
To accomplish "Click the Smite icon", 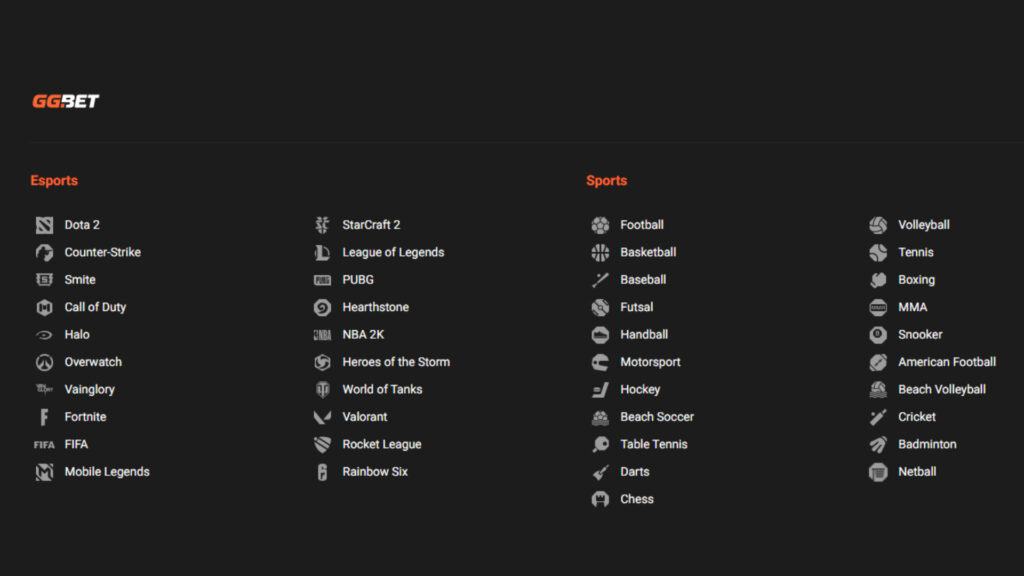I will (x=44, y=280).
